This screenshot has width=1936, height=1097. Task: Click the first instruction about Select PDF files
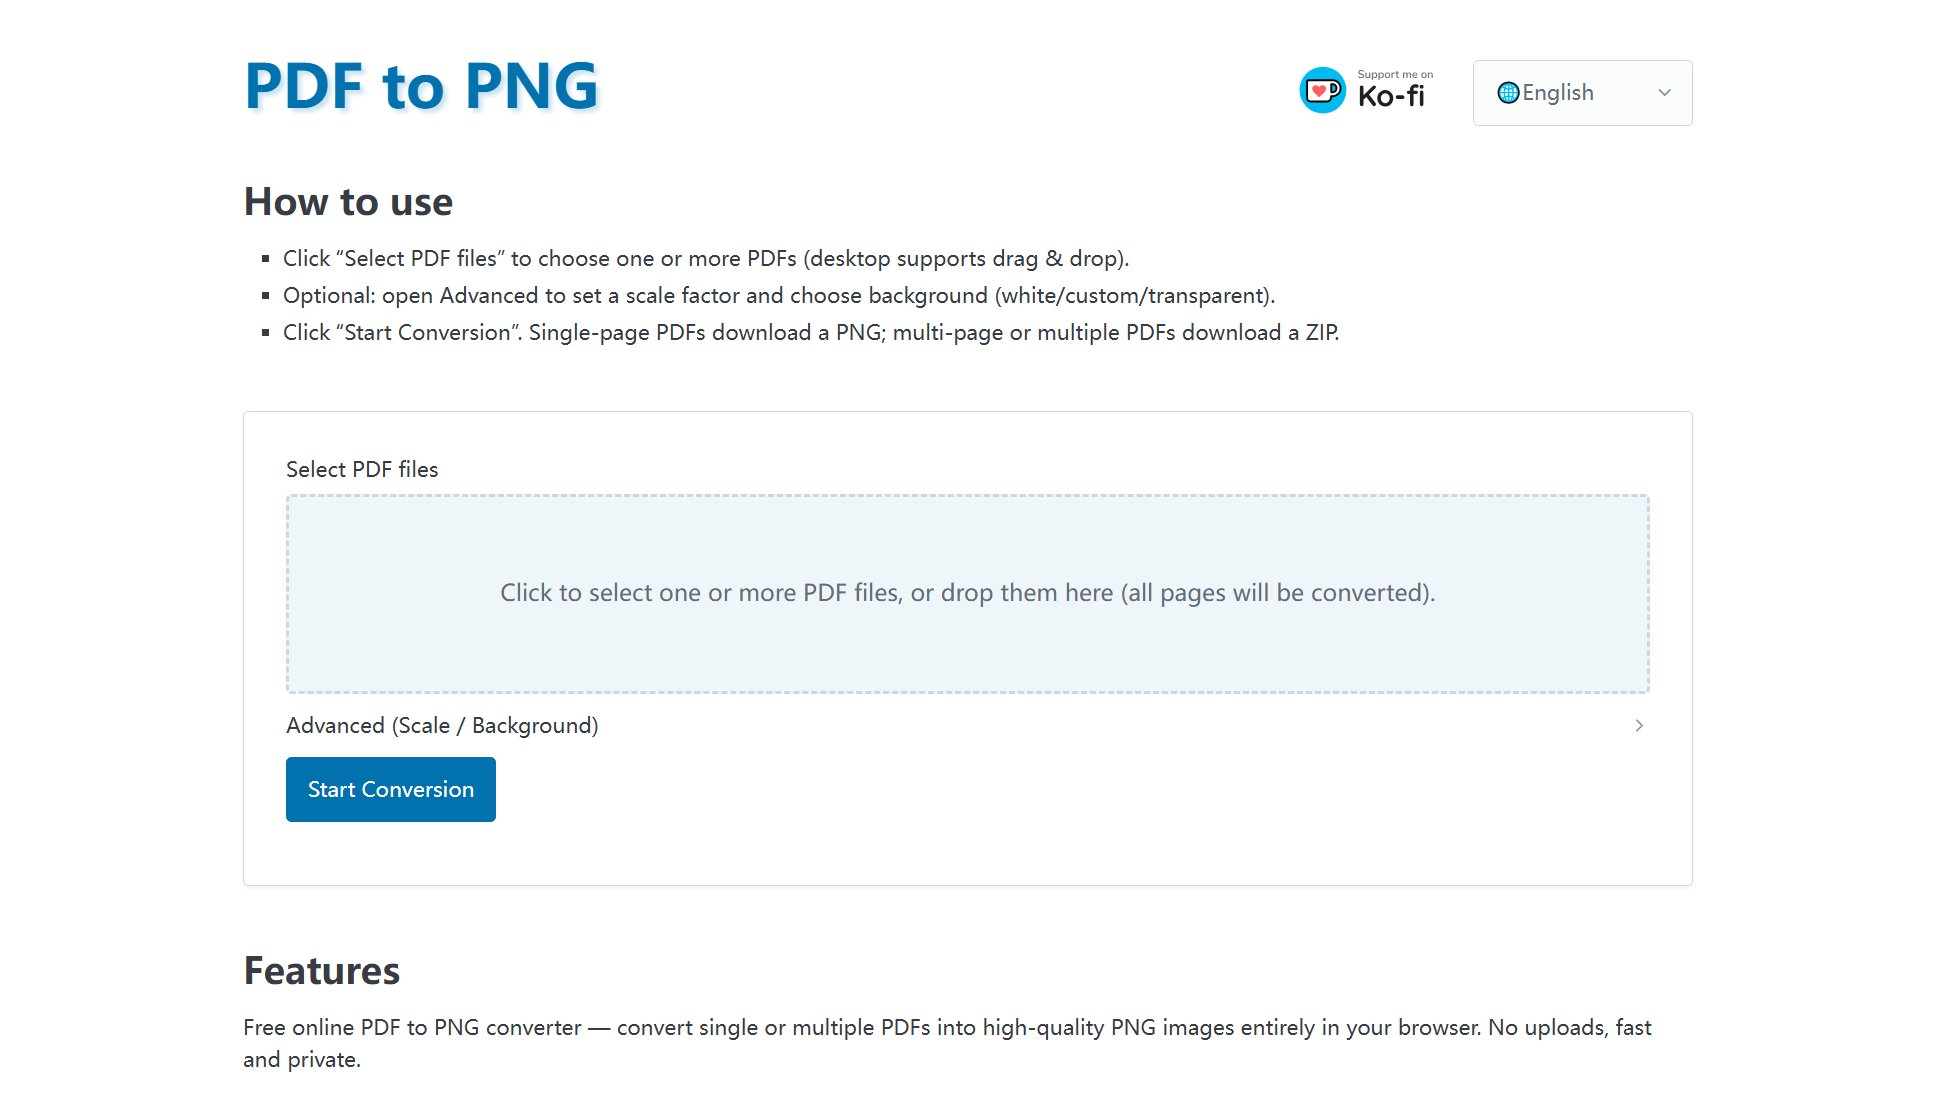click(705, 259)
